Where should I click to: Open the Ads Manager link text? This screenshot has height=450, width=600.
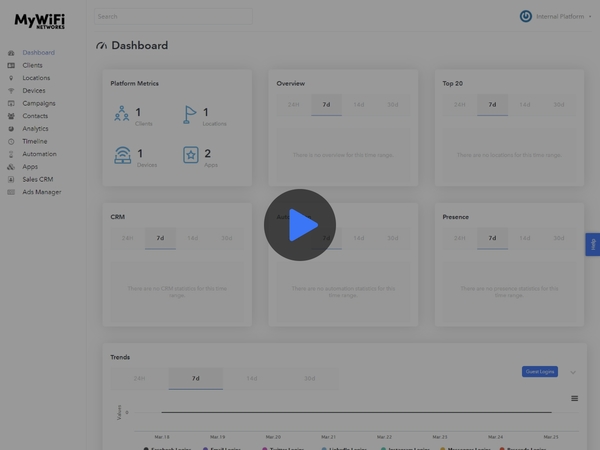click(42, 192)
